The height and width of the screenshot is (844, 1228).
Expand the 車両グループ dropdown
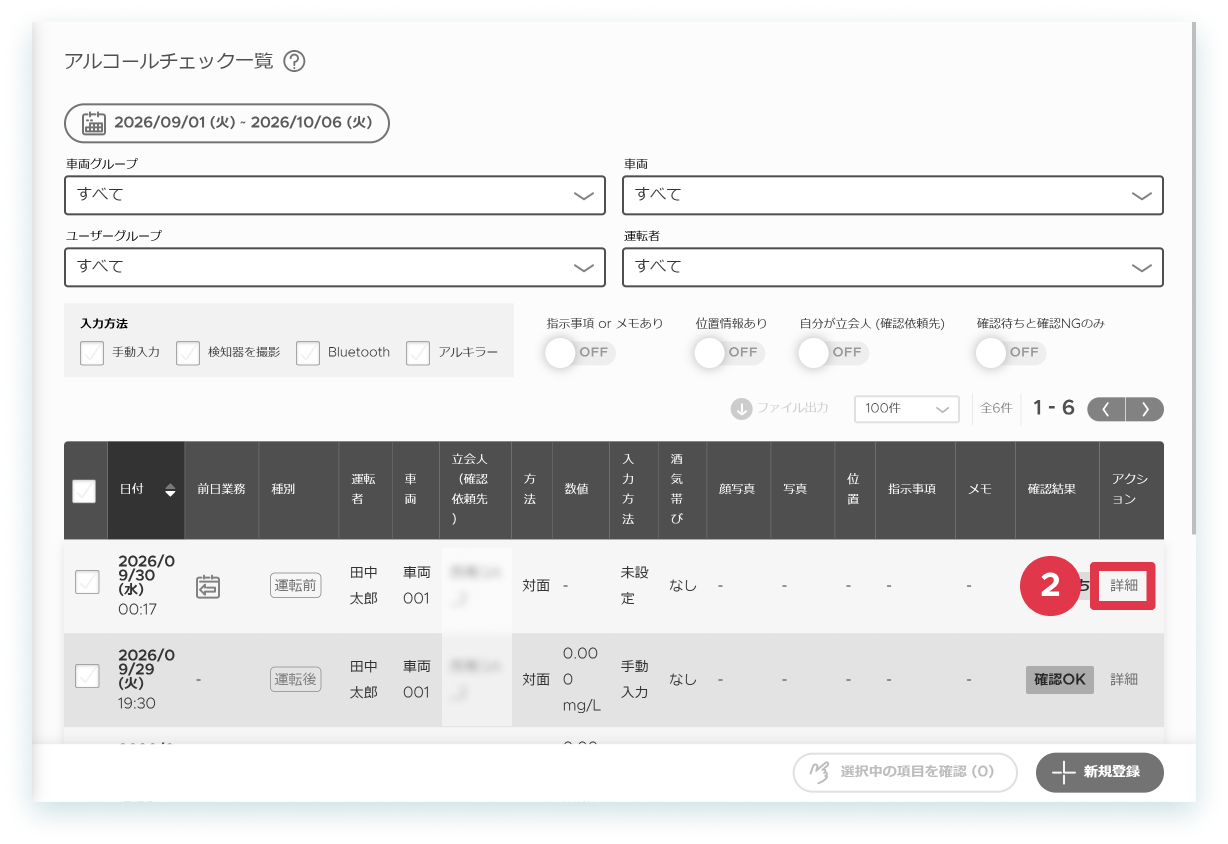(335, 195)
